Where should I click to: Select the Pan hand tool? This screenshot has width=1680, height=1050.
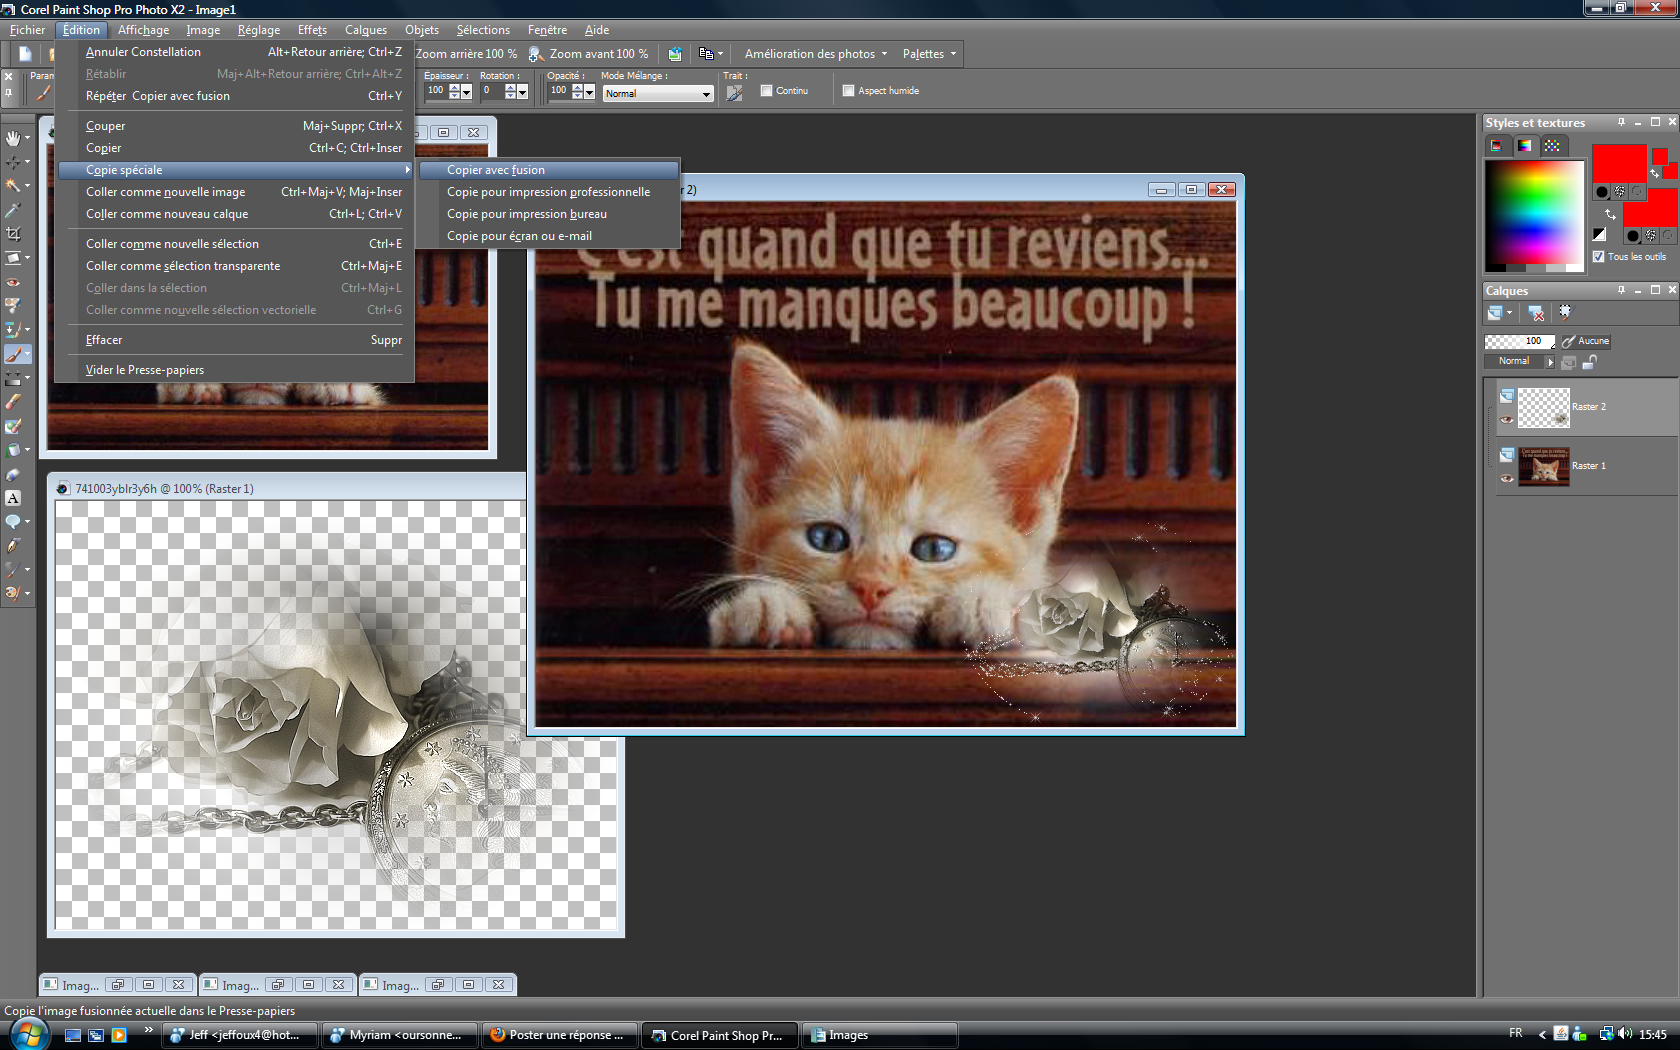pyautogui.click(x=13, y=138)
